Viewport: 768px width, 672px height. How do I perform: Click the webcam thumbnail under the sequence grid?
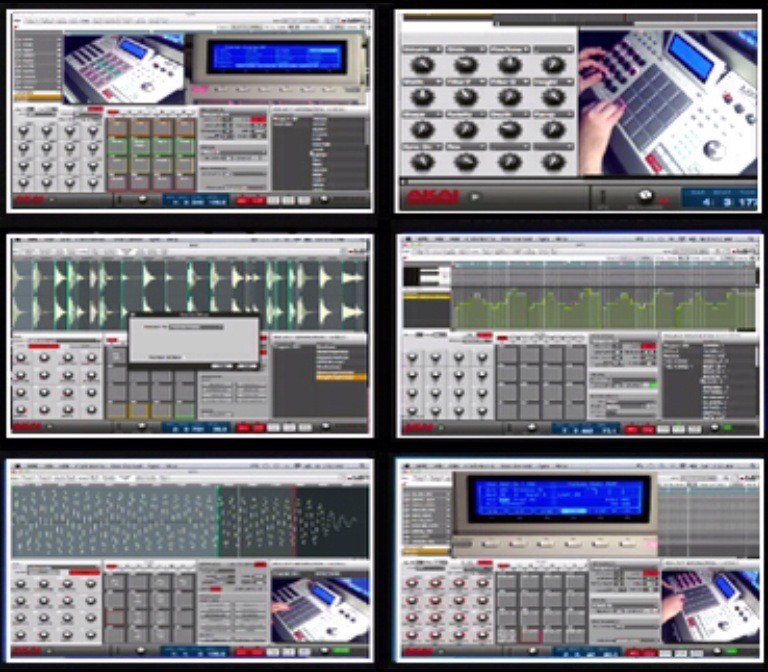(x=709, y=607)
